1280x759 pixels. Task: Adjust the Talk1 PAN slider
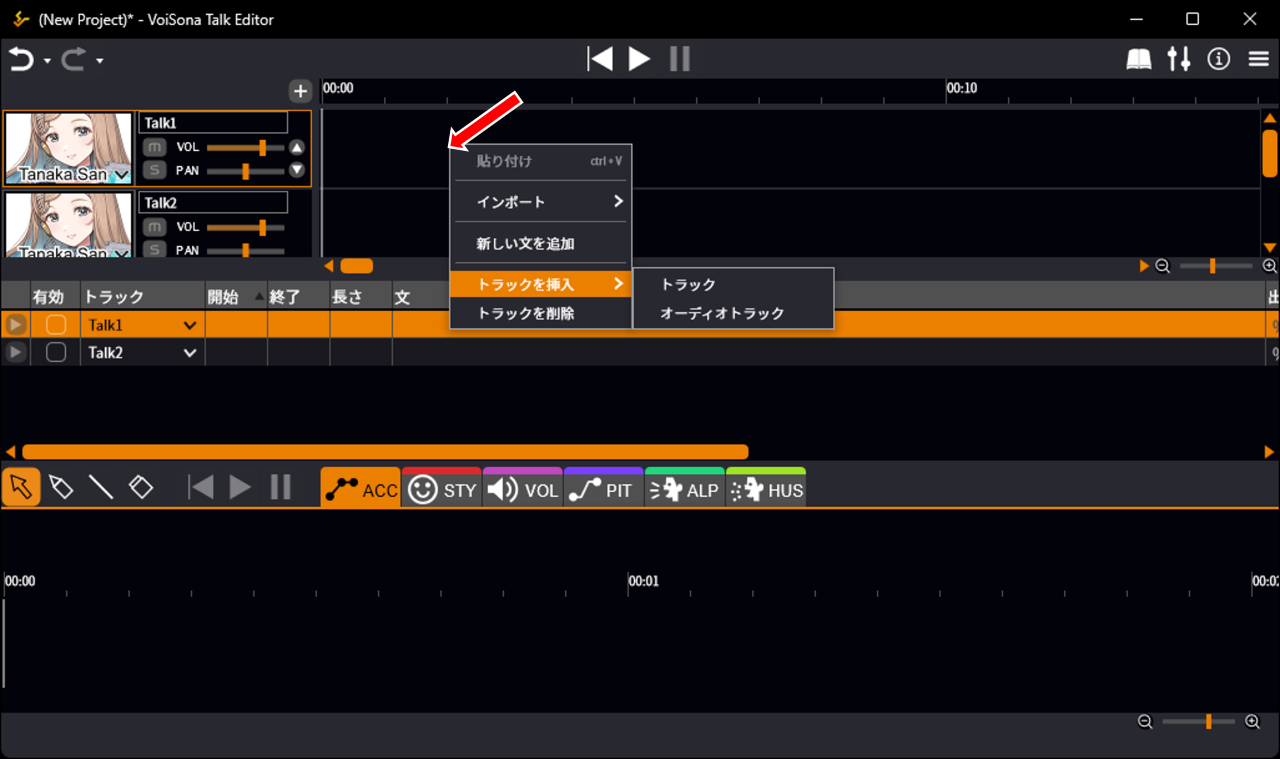pyautogui.click(x=245, y=171)
